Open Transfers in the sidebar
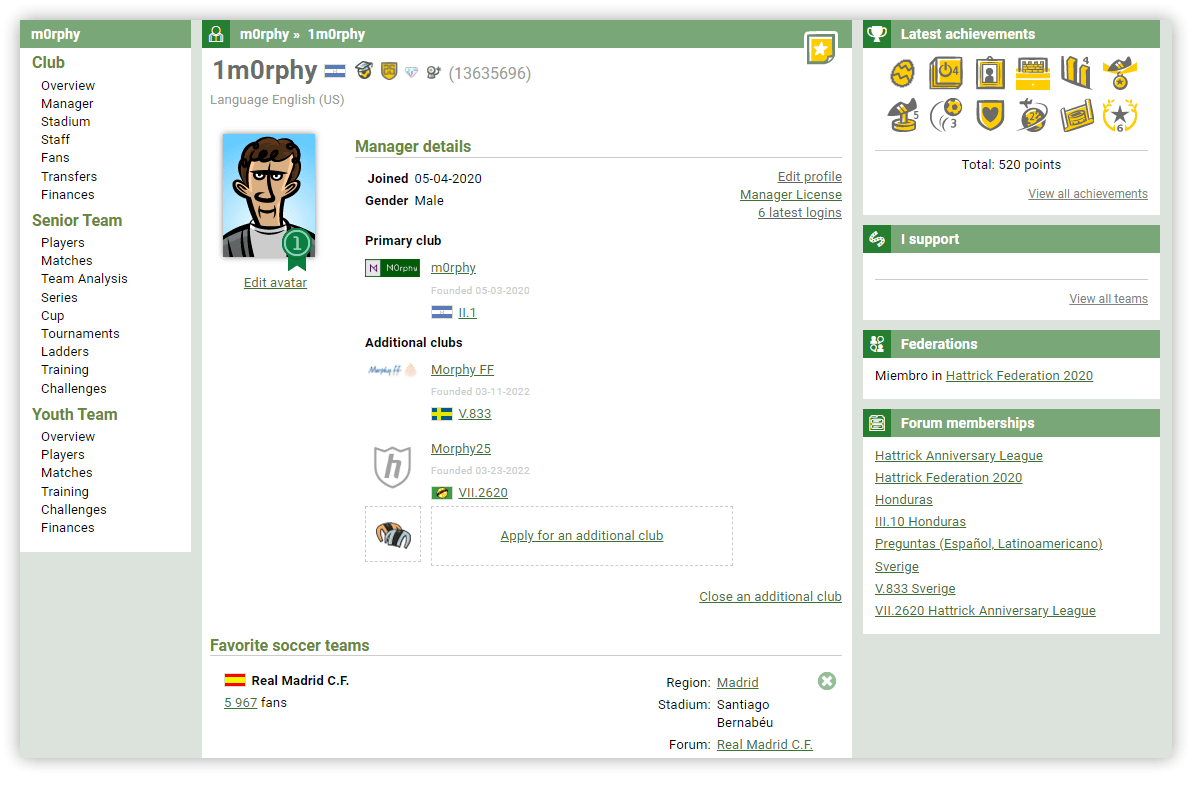The height and width of the screenshot is (808, 1192). point(68,176)
